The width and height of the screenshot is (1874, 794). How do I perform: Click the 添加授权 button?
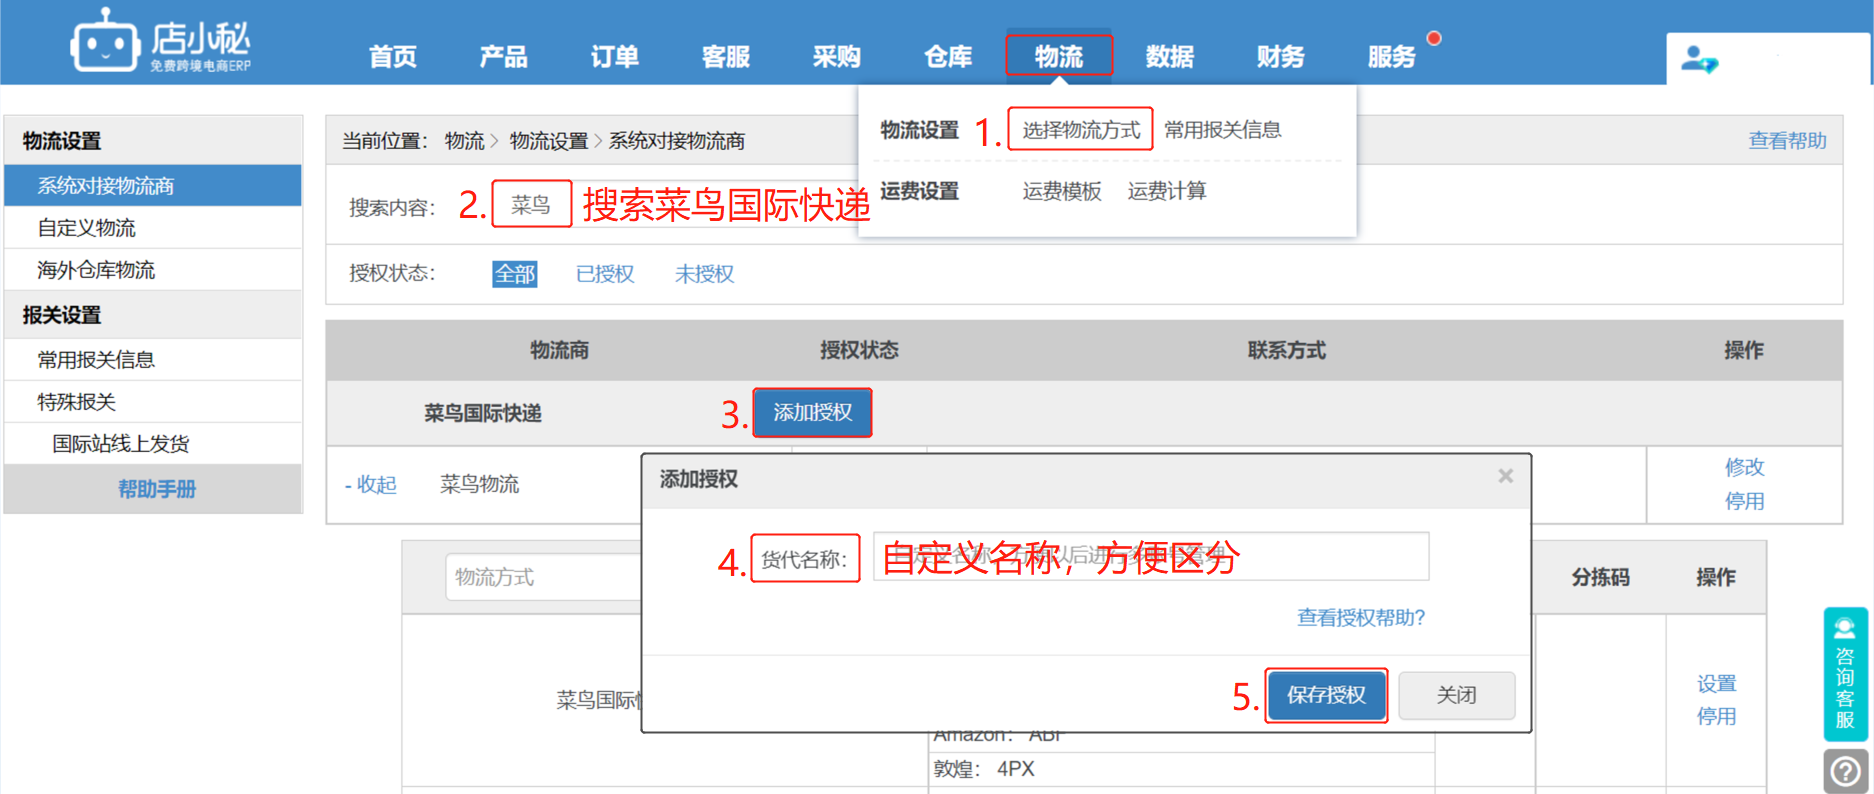pyautogui.click(x=812, y=413)
